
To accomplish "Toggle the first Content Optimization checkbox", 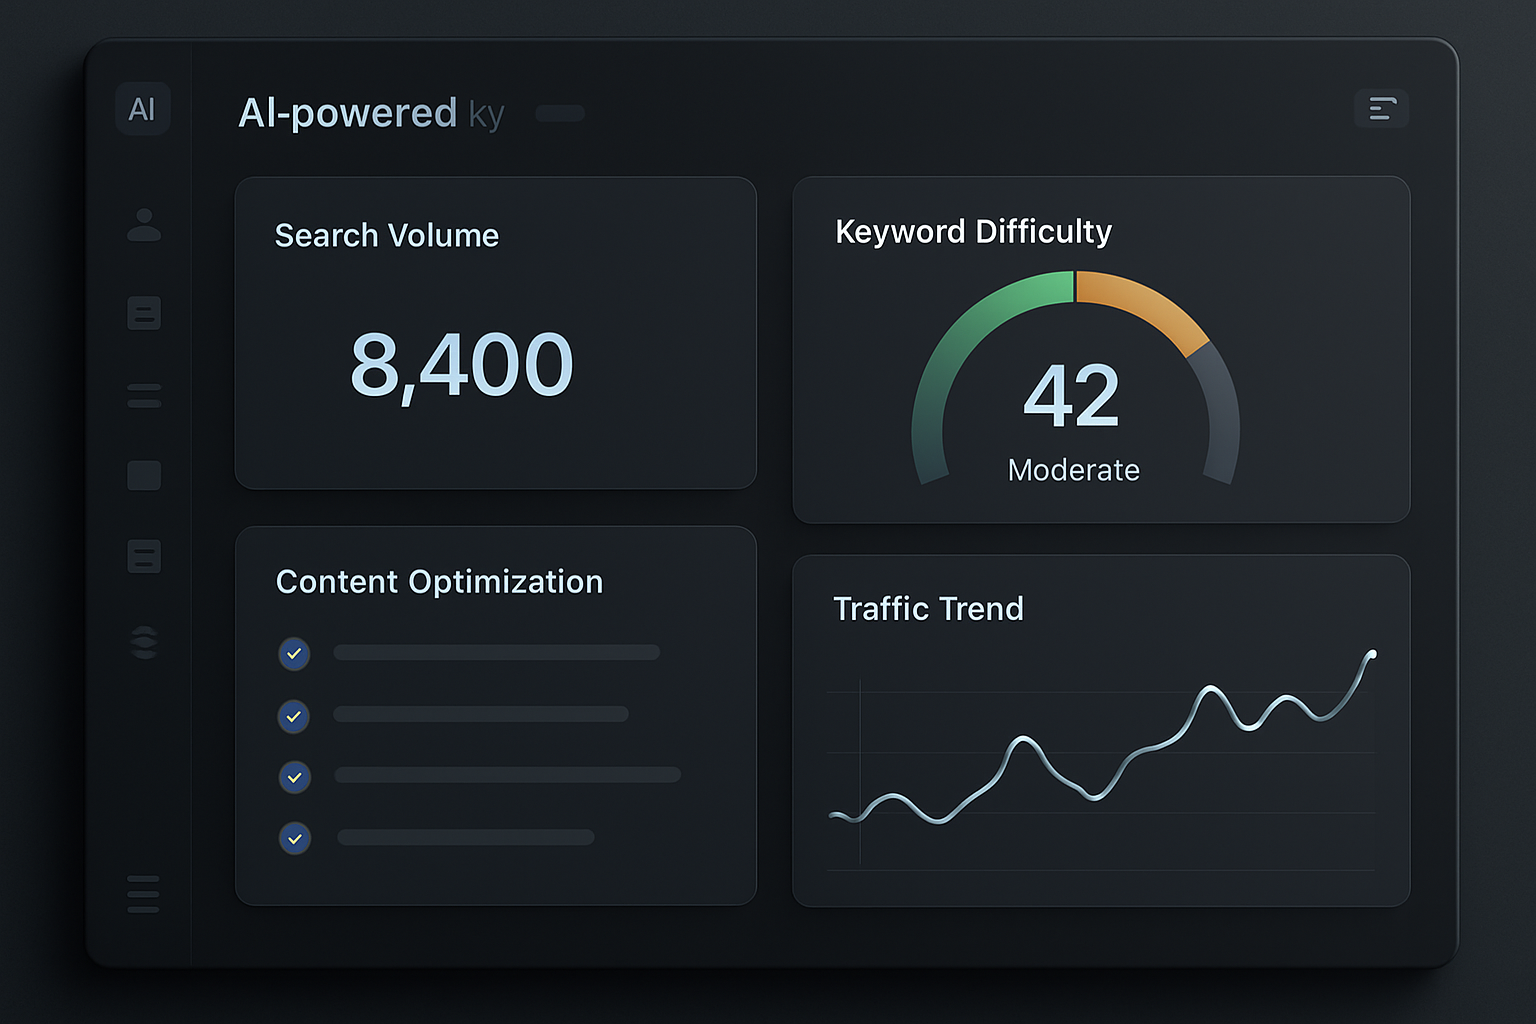I will point(294,654).
